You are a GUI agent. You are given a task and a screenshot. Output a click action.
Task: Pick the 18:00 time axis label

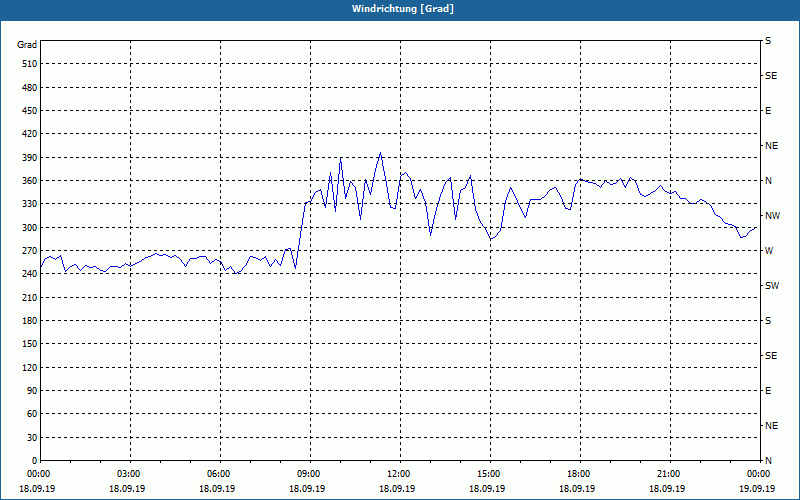coord(578,474)
